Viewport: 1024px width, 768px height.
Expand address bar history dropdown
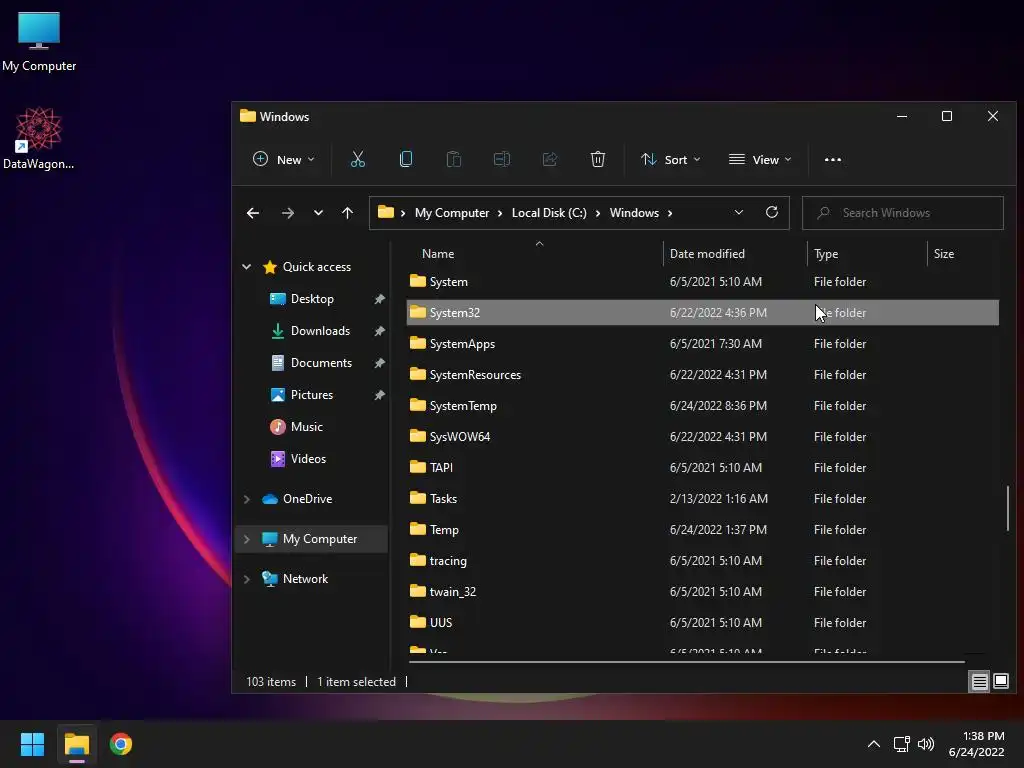[x=739, y=212]
